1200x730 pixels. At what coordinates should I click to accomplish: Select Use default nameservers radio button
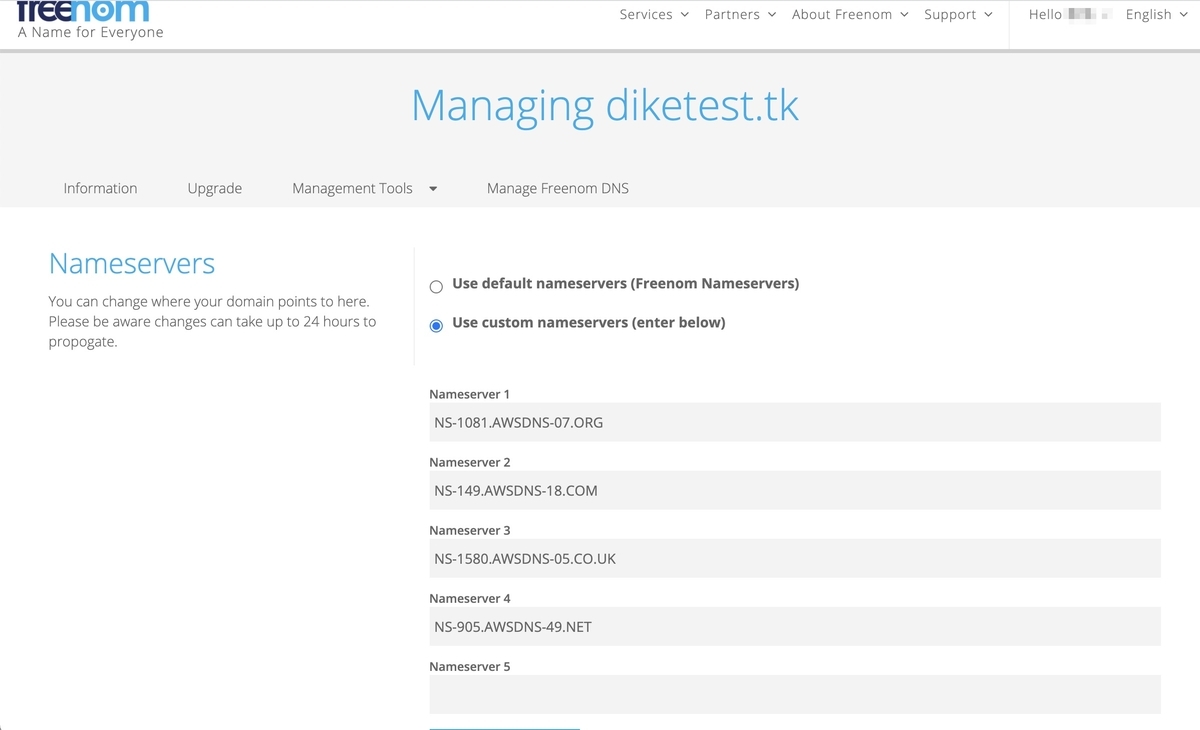pyautogui.click(x=436, y=287)
